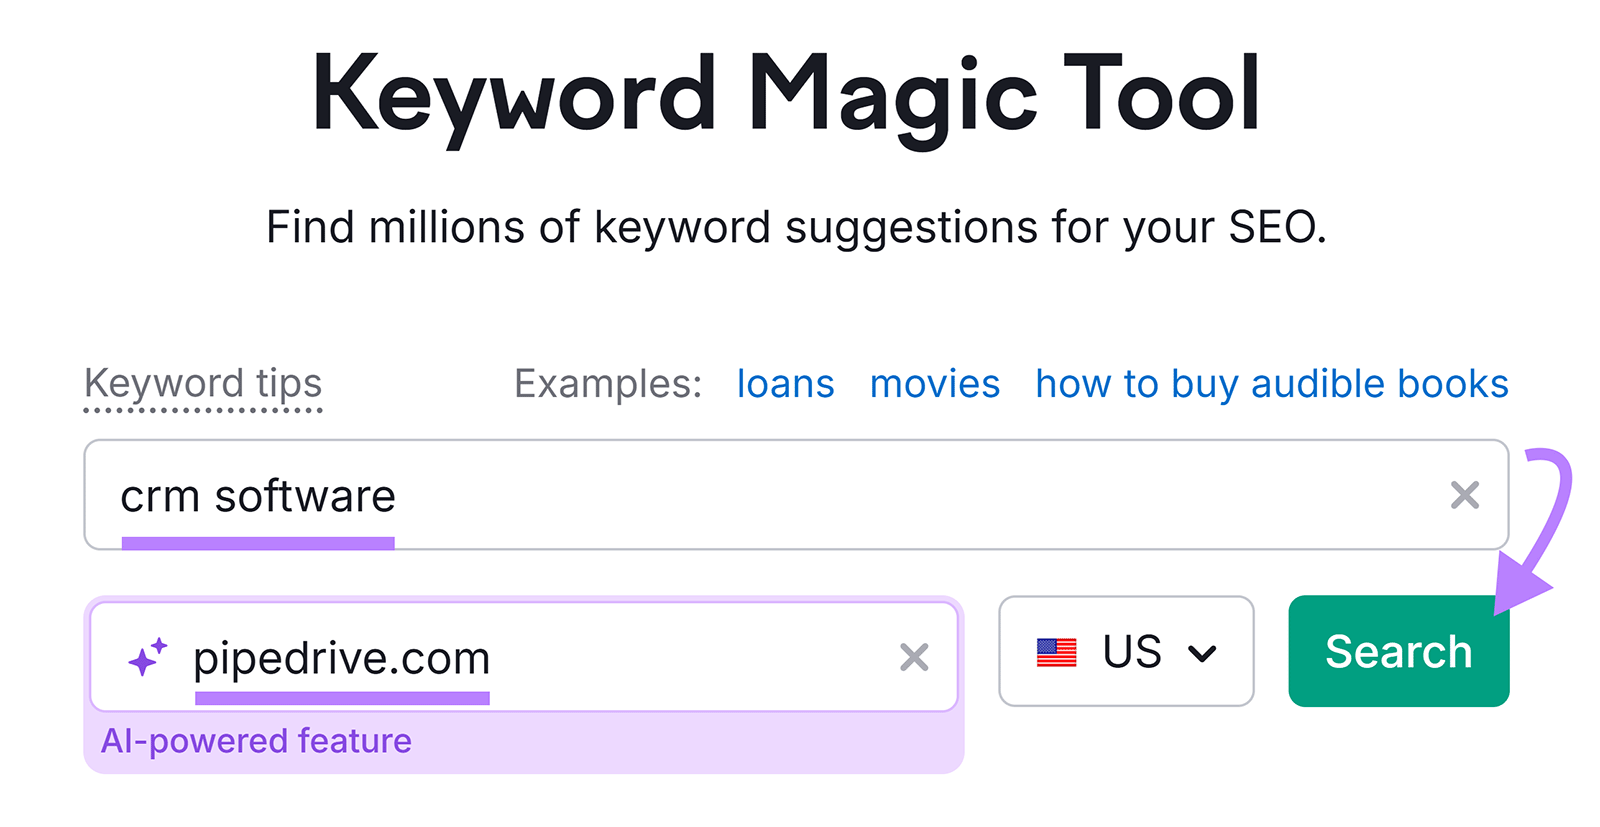The image size is (1600, 827).
Task: Choose the 'loans' example keyword
Action: point(785,384)
